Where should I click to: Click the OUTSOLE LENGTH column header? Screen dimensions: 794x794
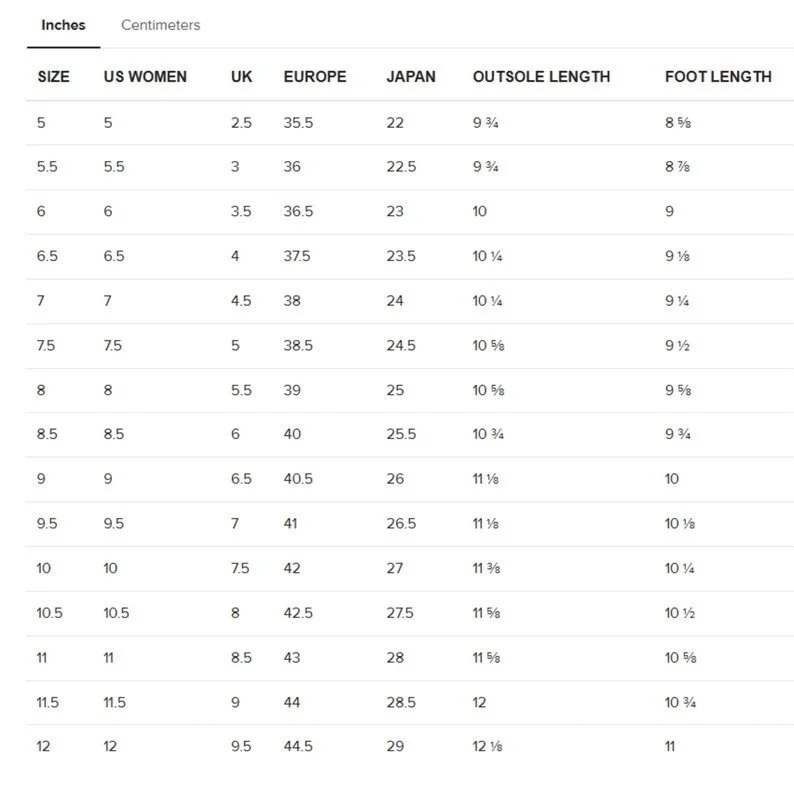pyautogui.click(x=541, y=76)
